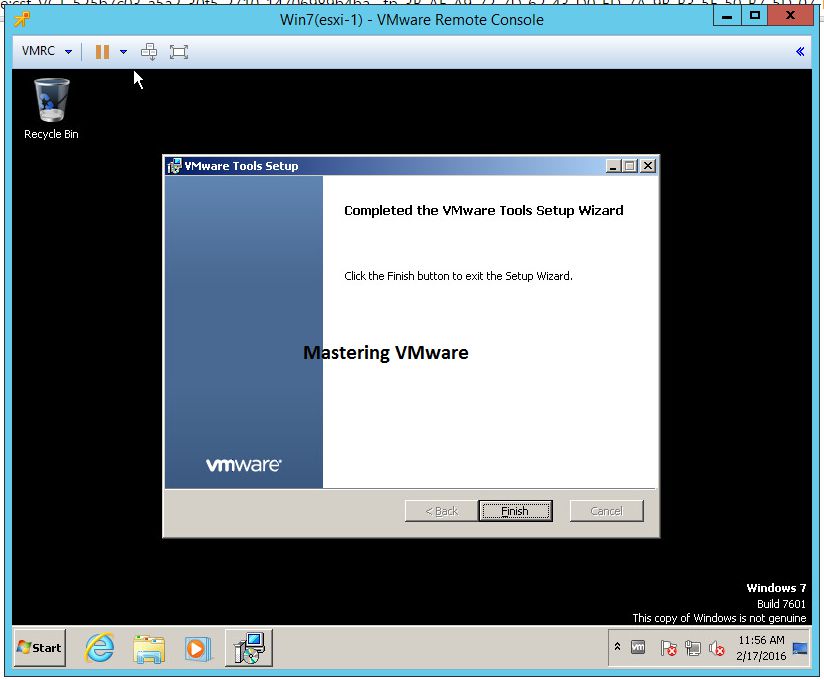This screenshot has height=680, width=824.
Task: Open the VMRC menu
Action: pos(46,51)
